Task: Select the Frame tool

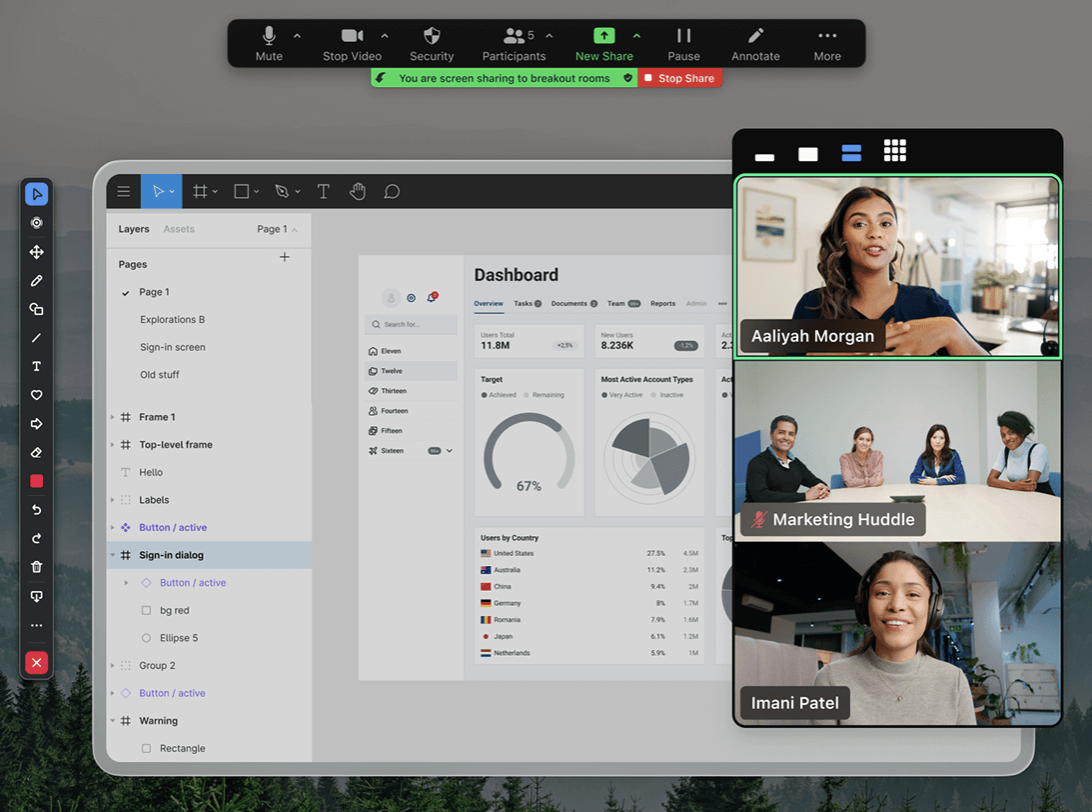Action: tap(203, 190)
